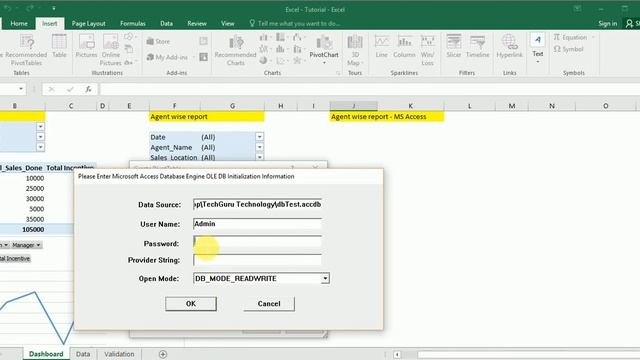This screenshot has width=640, height=360.
Task: Insert a PivotChart
Action: point(324,46)
